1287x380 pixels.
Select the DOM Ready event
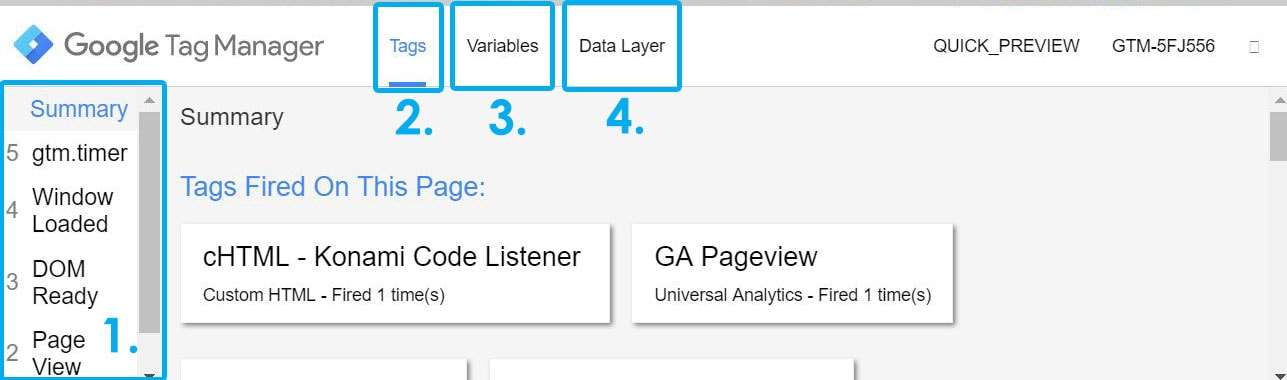click(x=65, y=282)
